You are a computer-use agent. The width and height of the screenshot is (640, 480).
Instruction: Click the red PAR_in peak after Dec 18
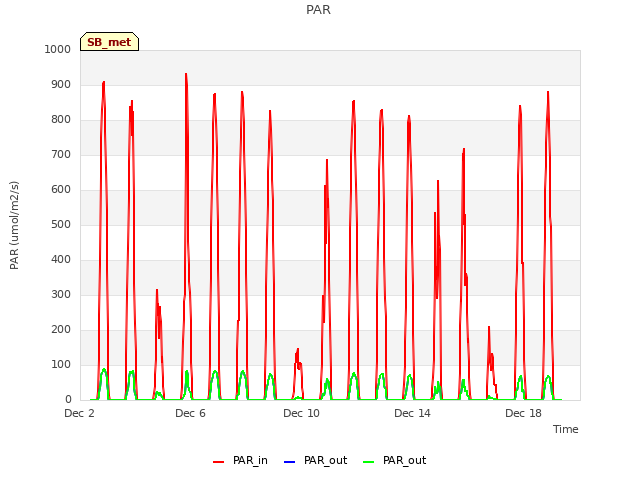pos(548,92)
